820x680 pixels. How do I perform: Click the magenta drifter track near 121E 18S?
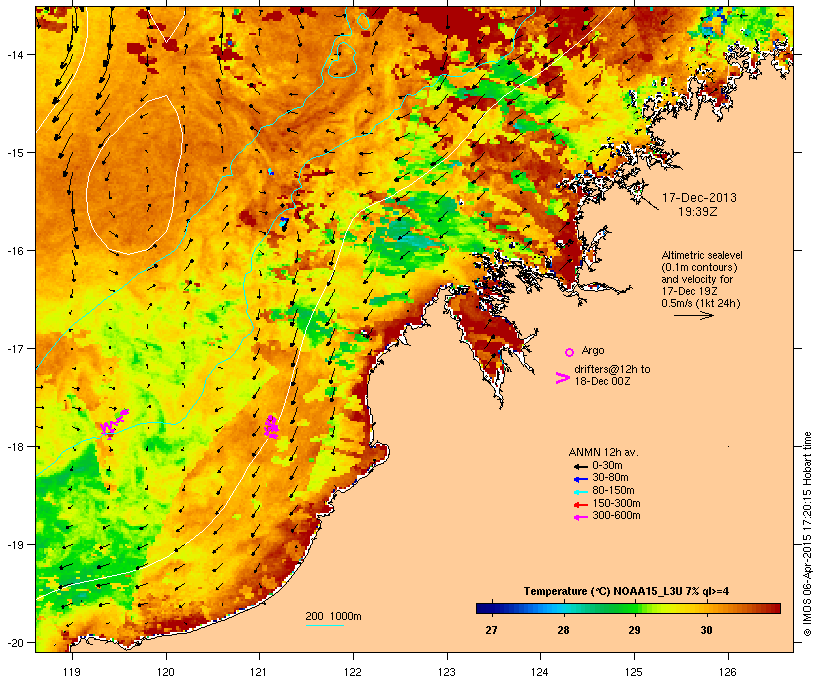(x=271, y=427)
